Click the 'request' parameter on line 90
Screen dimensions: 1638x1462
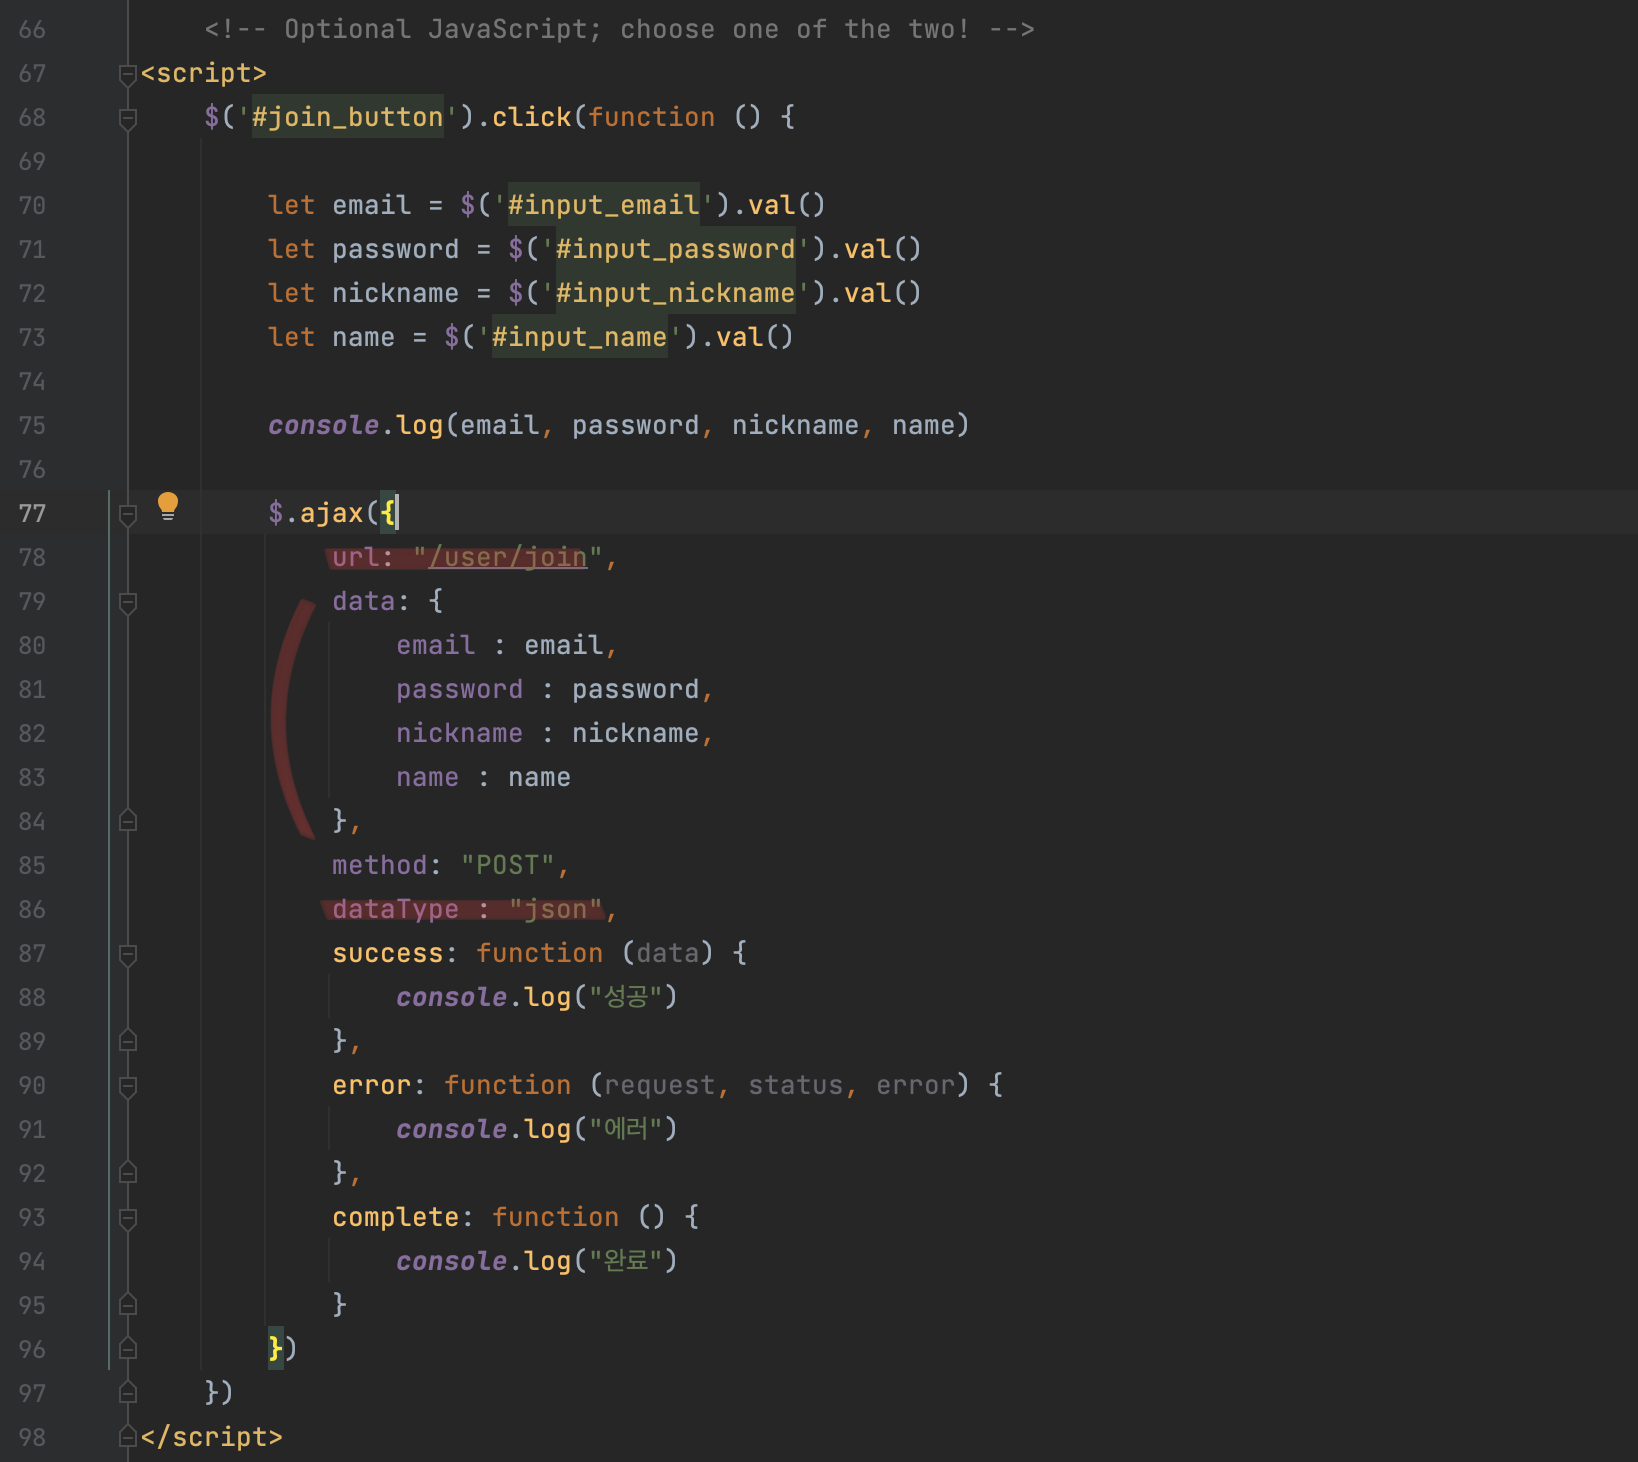pyautogui.click(x=659, y=1085)
